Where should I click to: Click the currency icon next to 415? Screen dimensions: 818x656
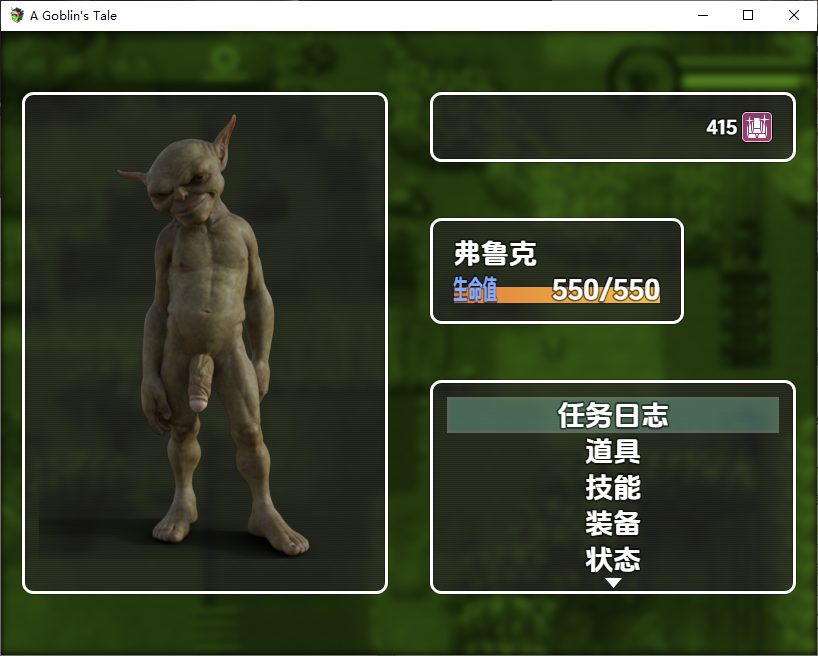tap(757, 127)
